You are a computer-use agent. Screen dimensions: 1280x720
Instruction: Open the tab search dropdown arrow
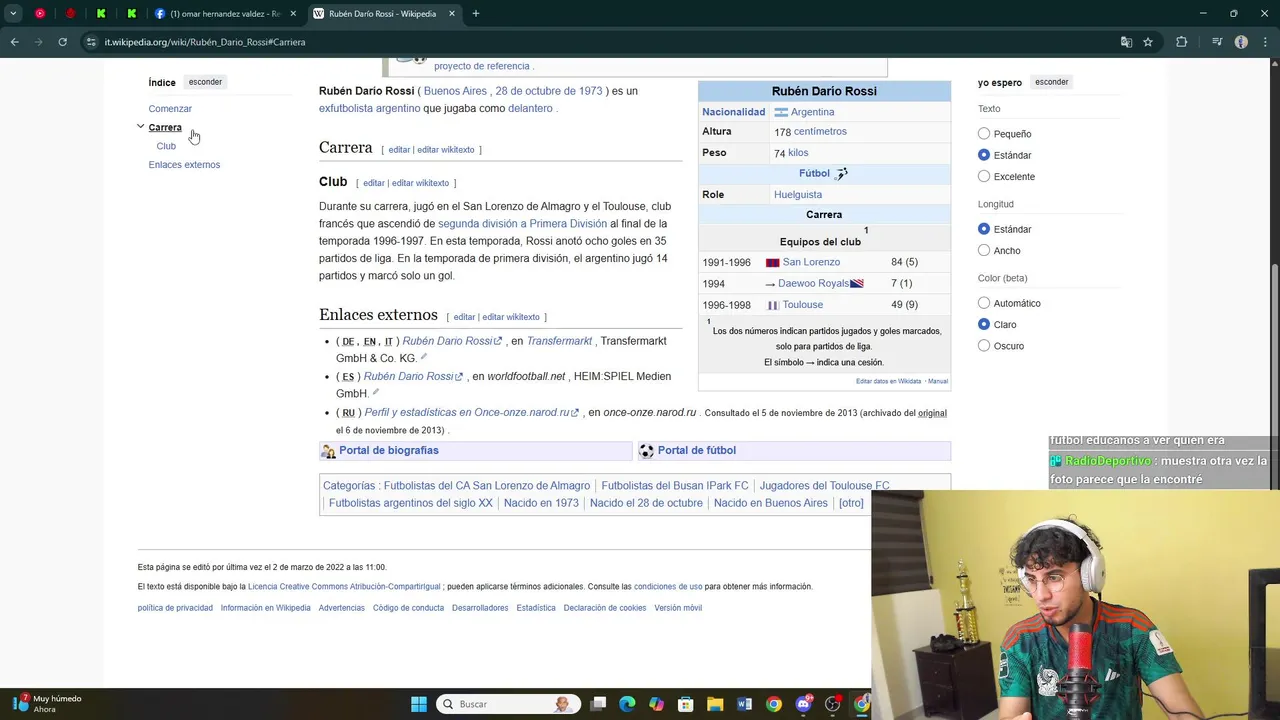pos(13,14)
